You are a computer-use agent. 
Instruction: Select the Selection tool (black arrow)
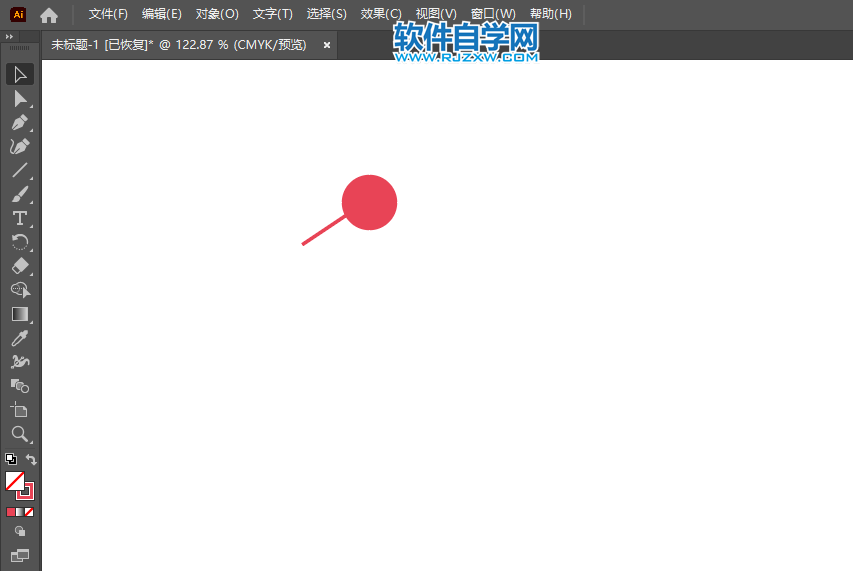coord(20,75)
